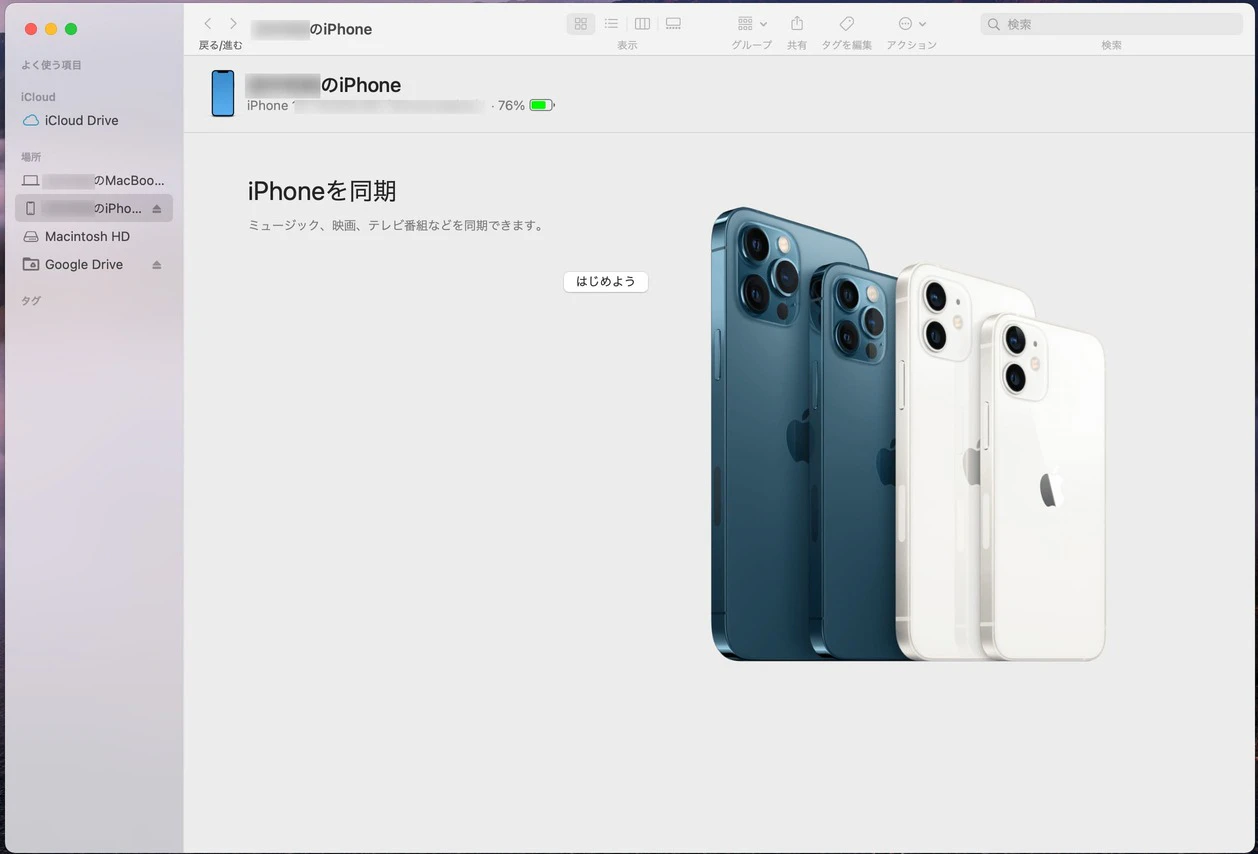Eject Google Drive in sidebar
The height and width of the screenshot is (854, 1258).
click(156, 265)
